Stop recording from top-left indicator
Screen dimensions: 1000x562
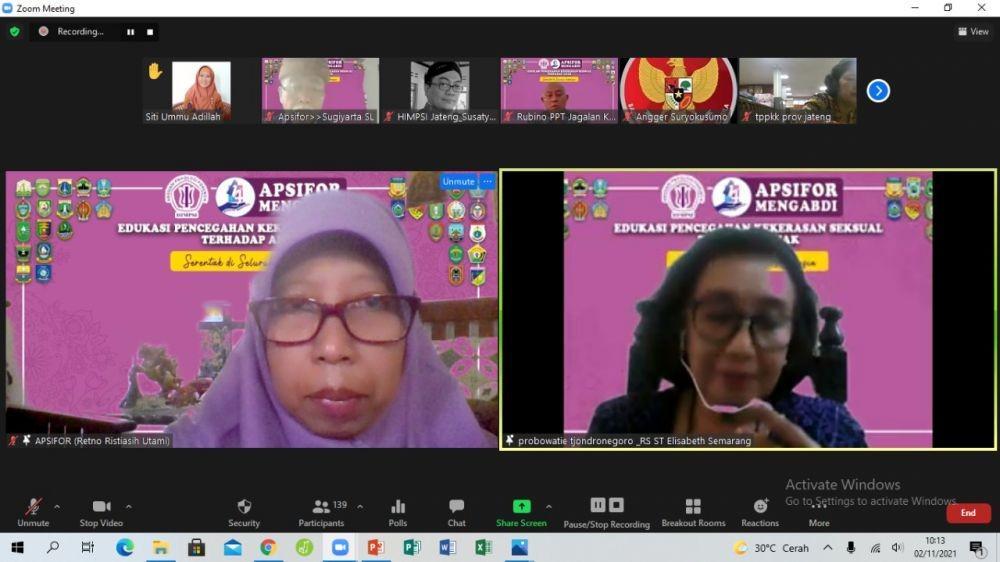tap(150, 32)
